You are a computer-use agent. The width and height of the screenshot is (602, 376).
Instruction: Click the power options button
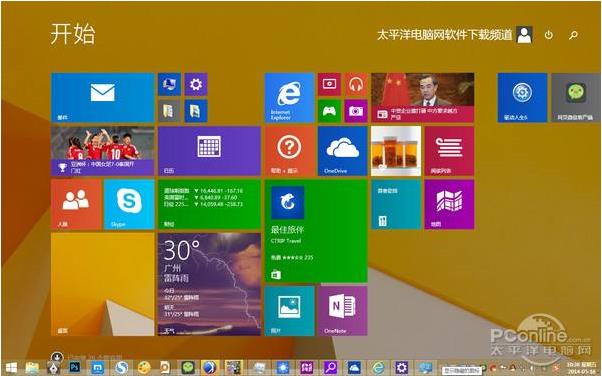pyautogui.click(x=549, y=35)
